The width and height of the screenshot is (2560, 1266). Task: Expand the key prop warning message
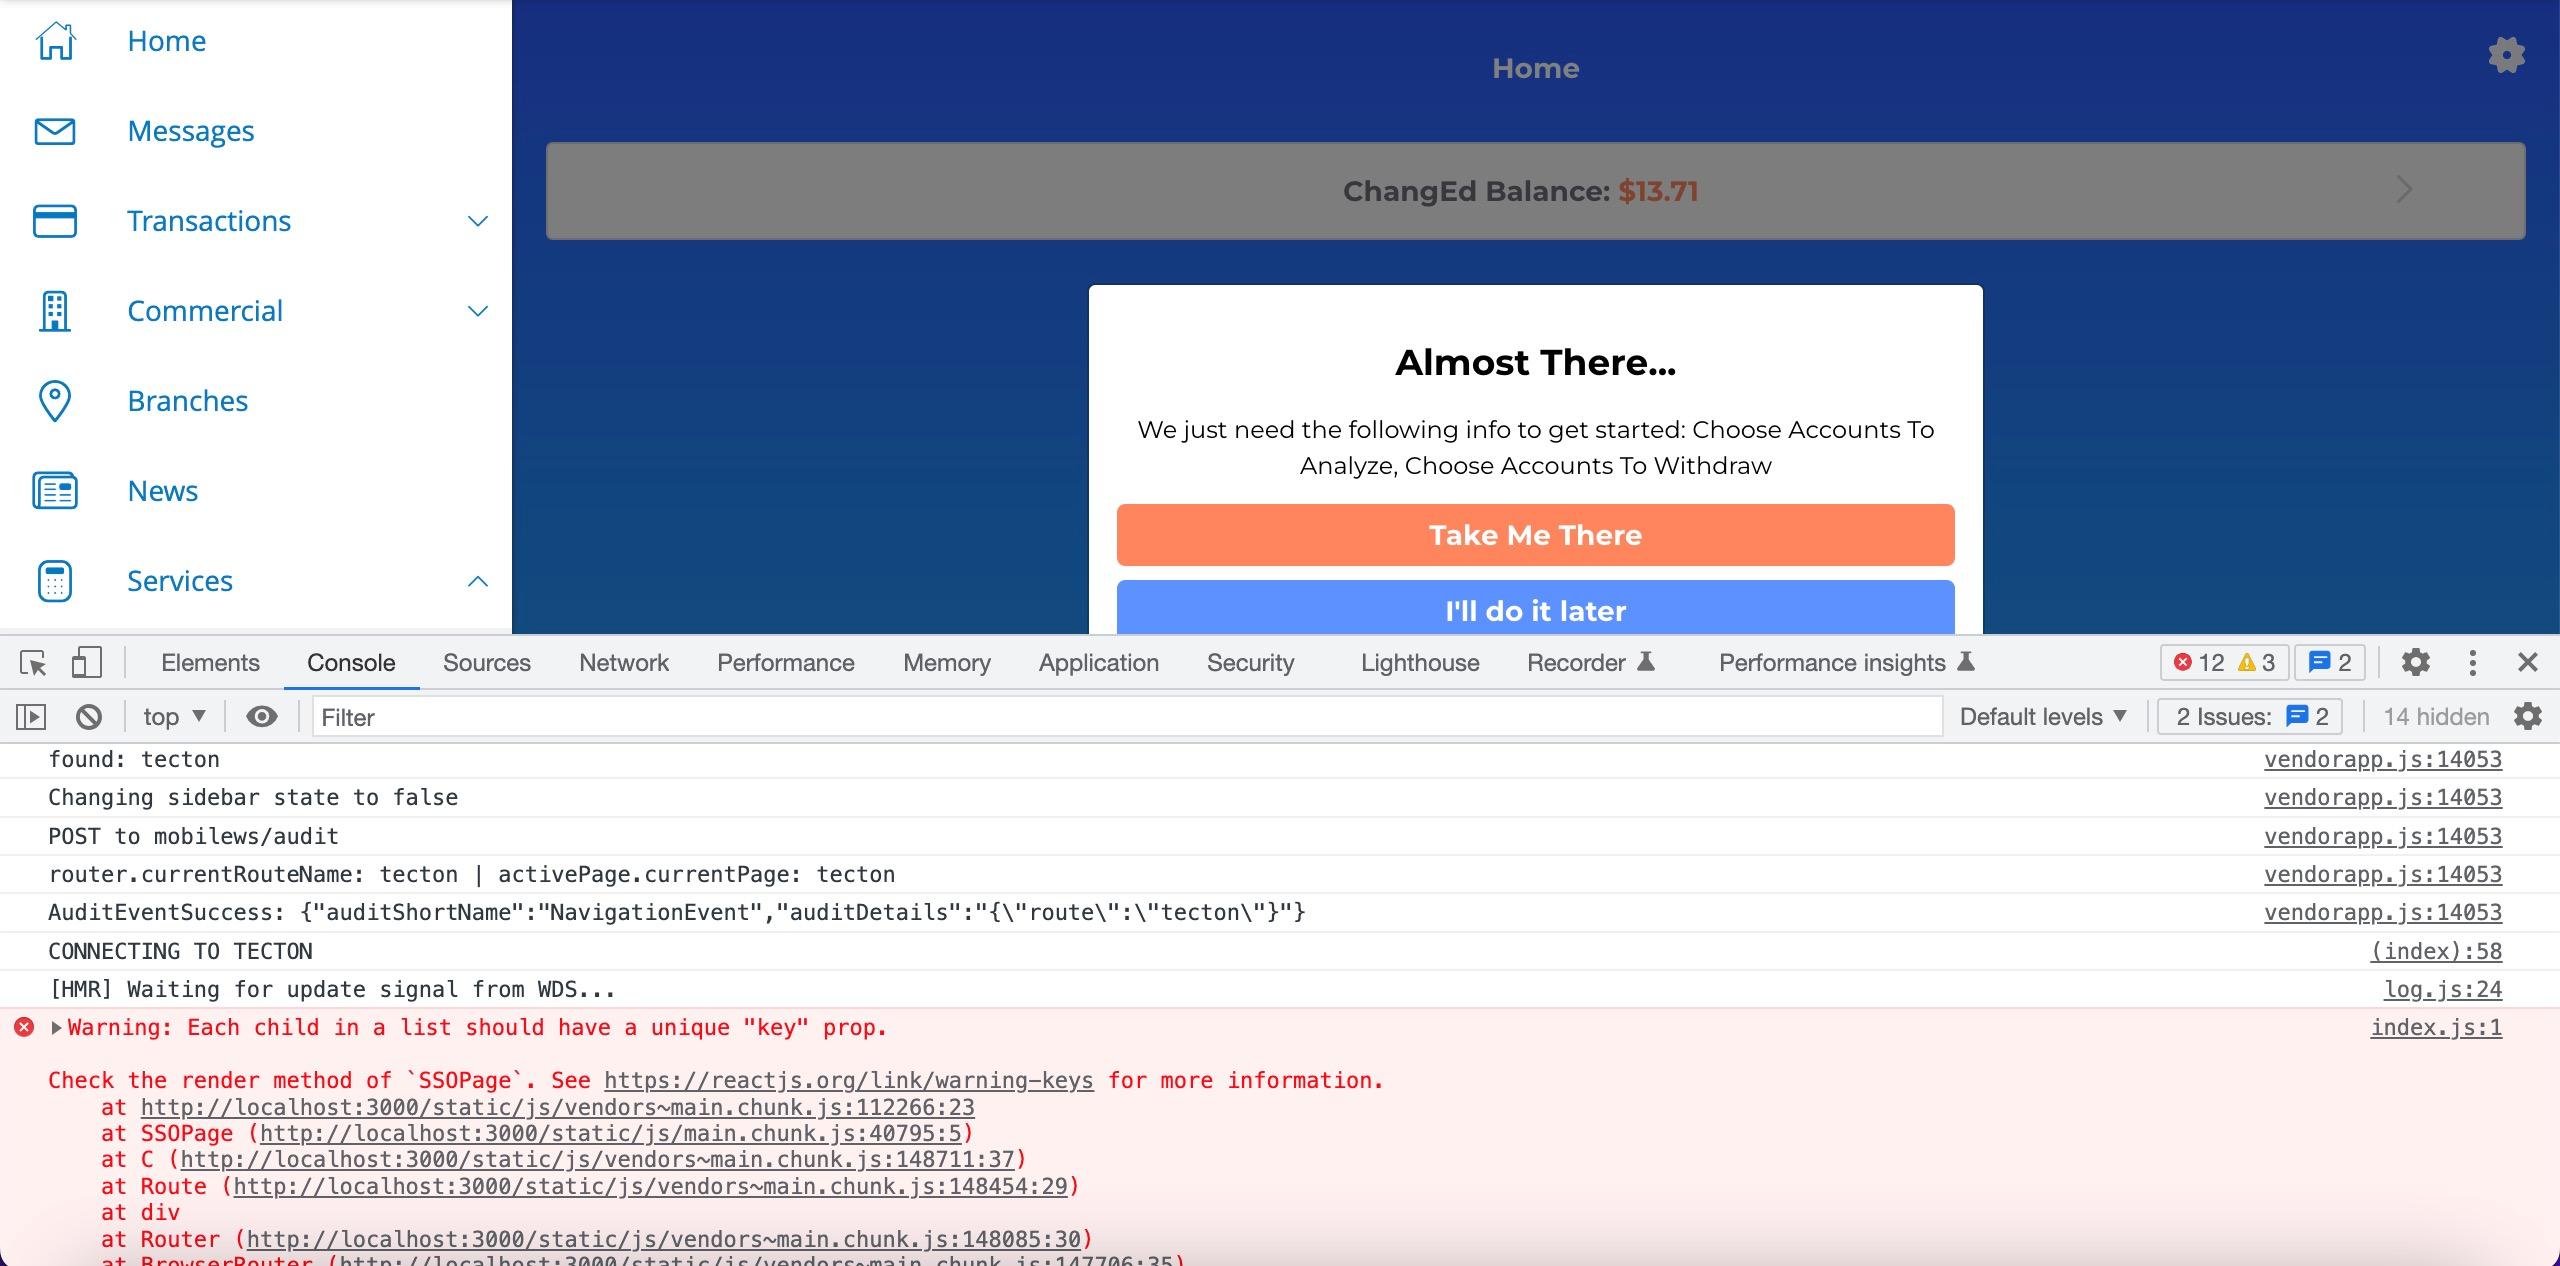pyautogui.click(x=56, y=1028)
